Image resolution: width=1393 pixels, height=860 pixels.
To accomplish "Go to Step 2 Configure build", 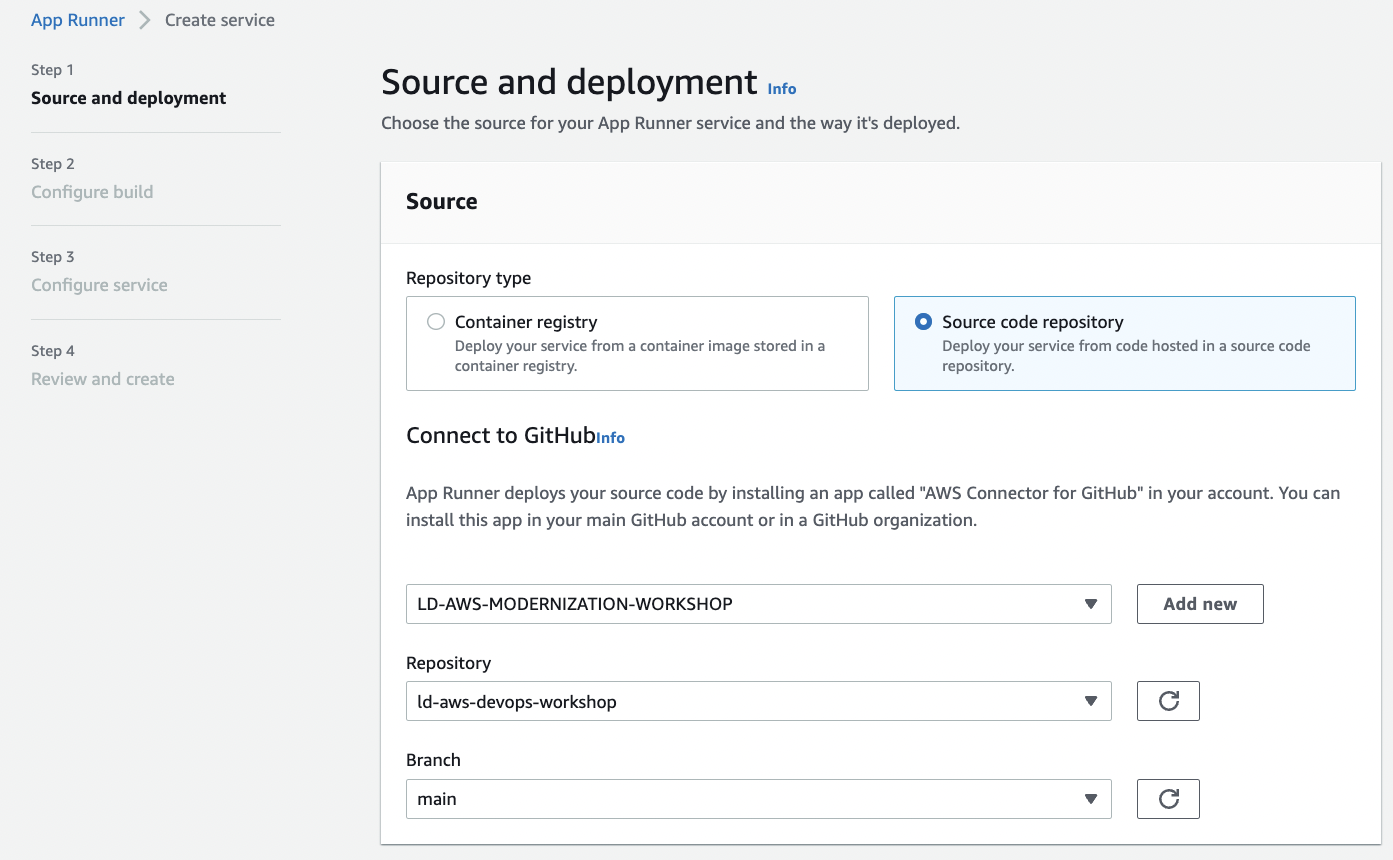I will coord(92,192).
